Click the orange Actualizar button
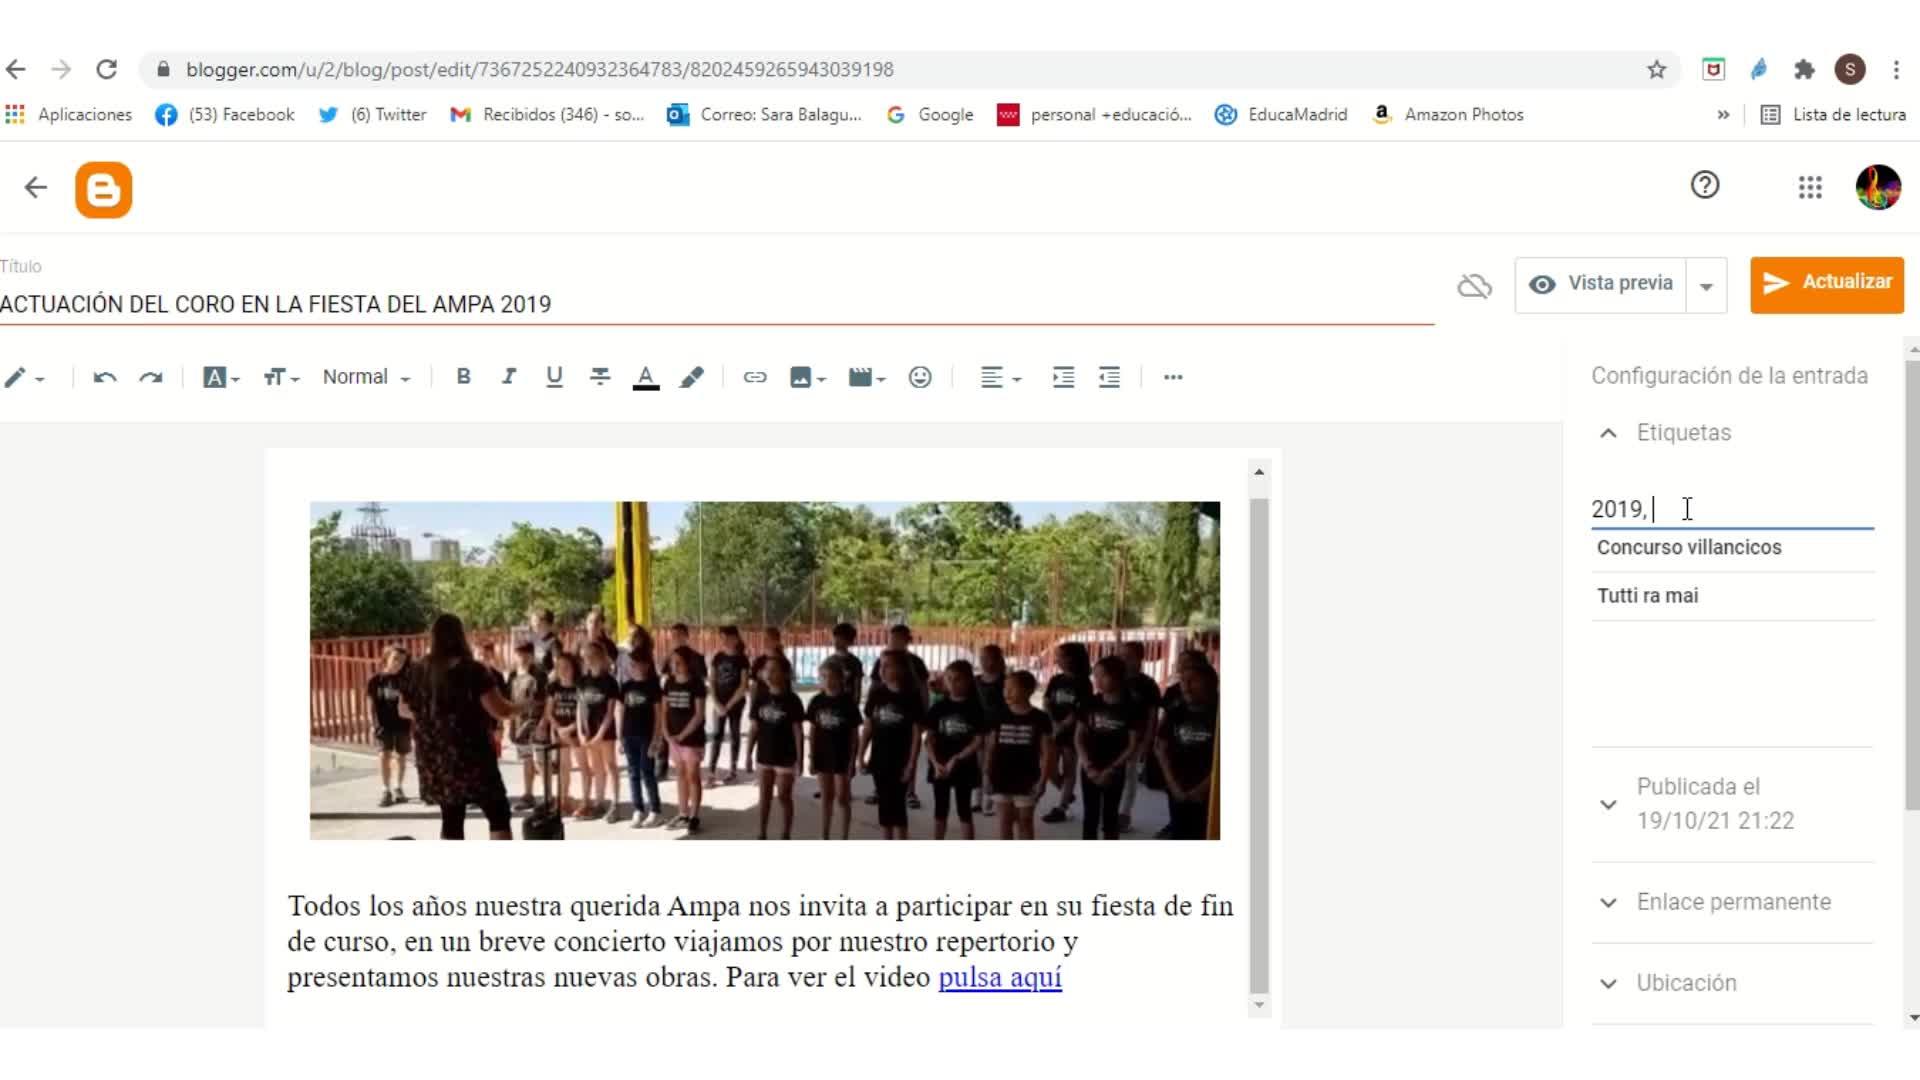The image size is (1920, 1080). click(x=1826, y=284)
